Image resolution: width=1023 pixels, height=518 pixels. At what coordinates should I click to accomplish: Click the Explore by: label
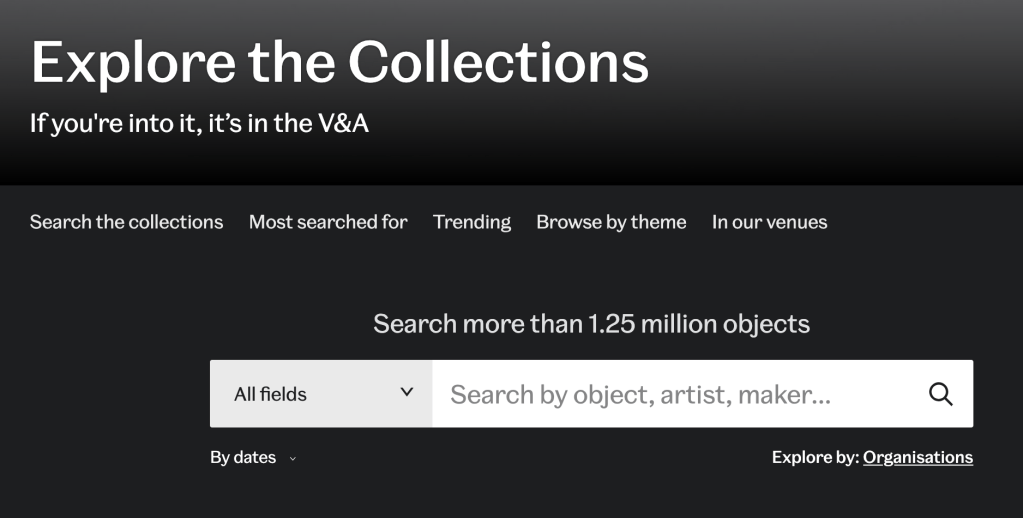(x=815, y=457)
